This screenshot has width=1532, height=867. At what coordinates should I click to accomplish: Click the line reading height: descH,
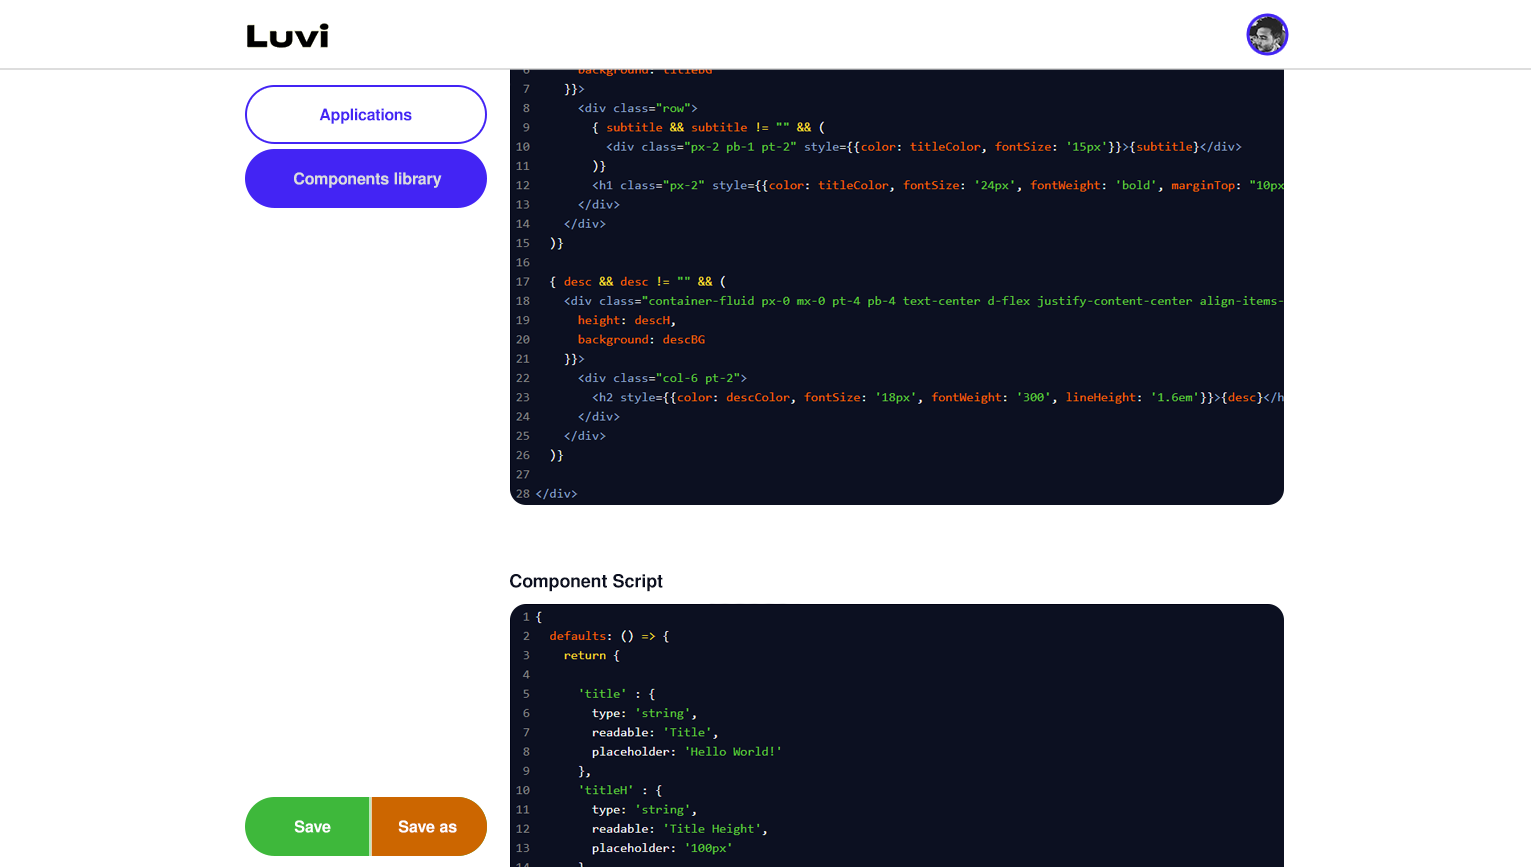(627, 320)
